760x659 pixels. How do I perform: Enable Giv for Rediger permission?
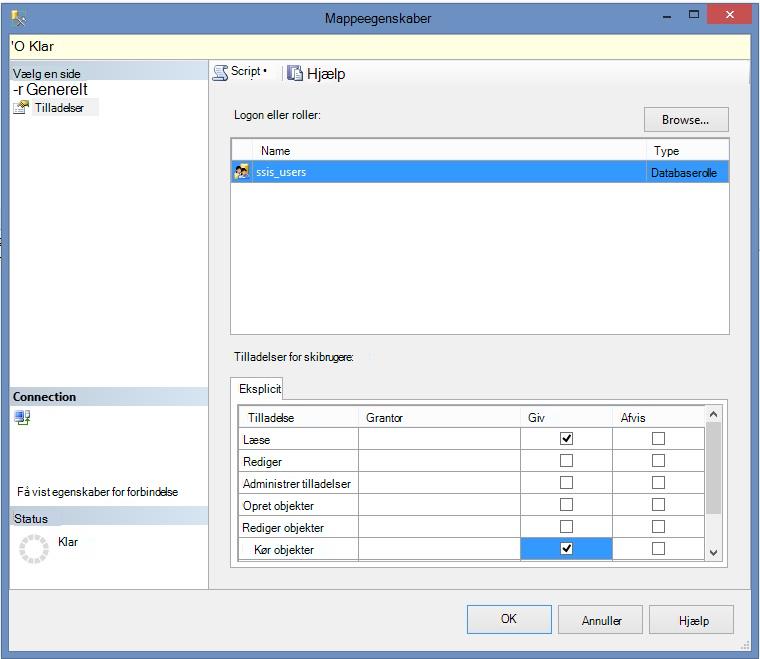[x=566, y=460]
